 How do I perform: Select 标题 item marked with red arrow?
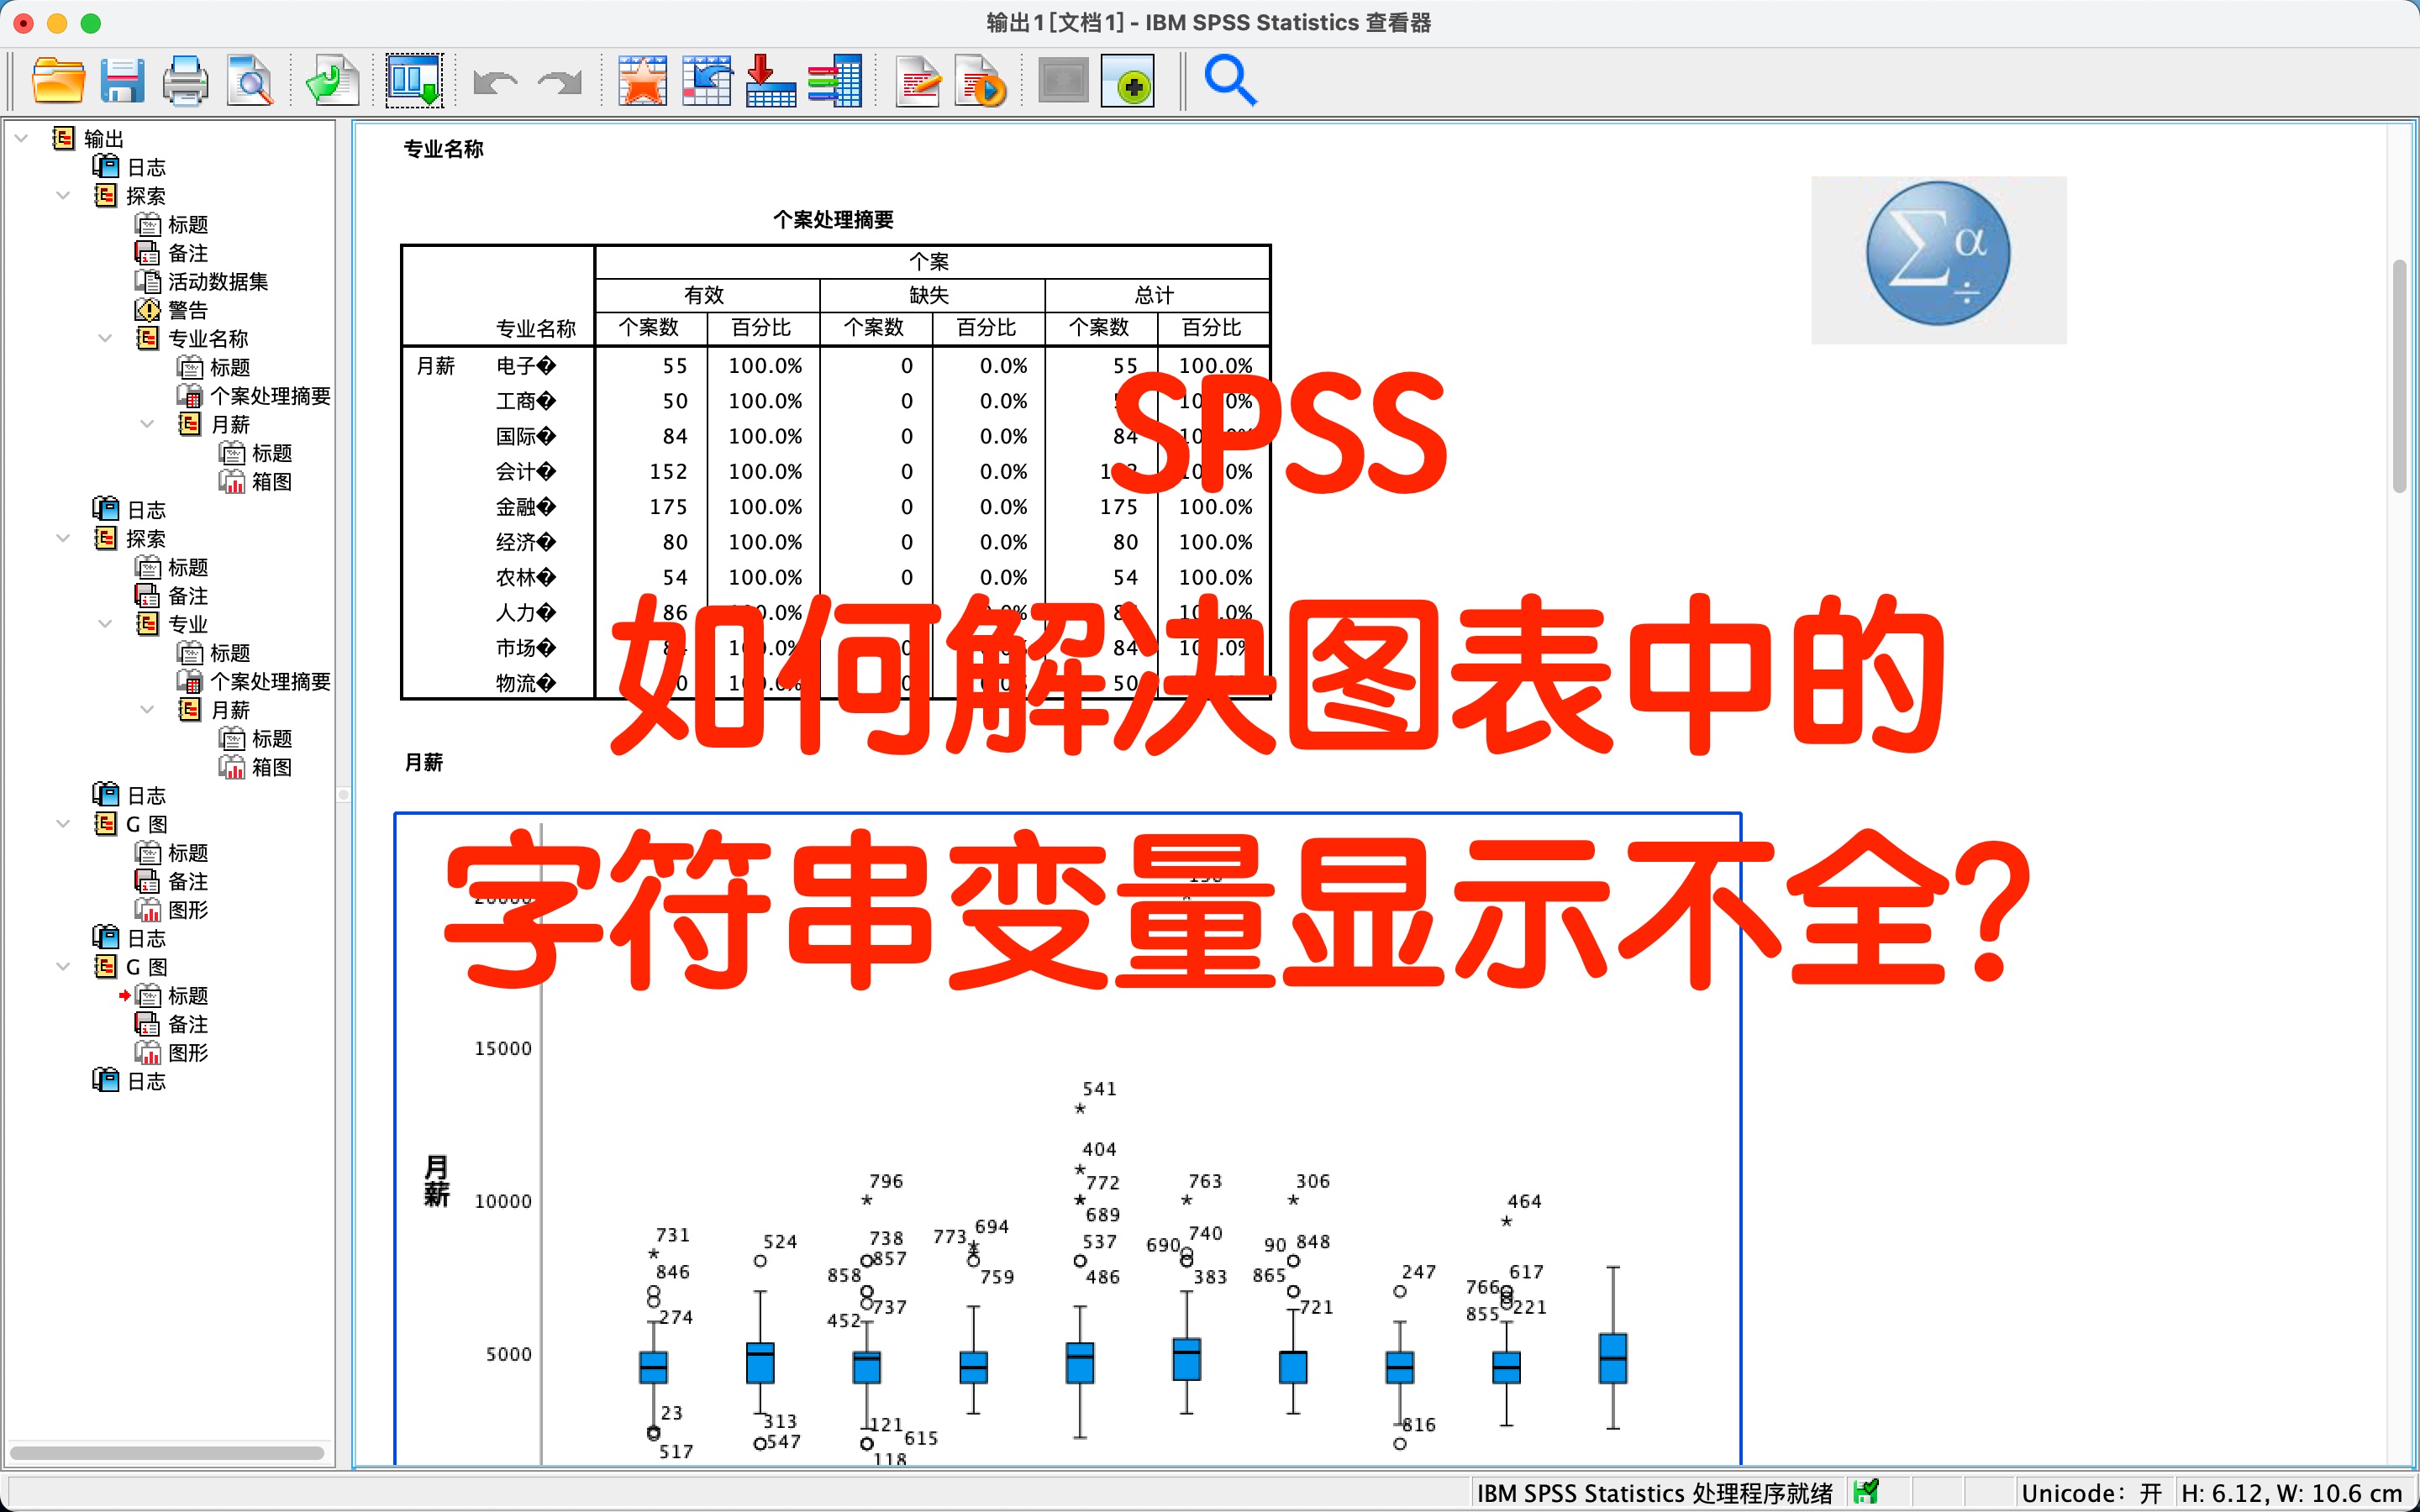point(187,996)
